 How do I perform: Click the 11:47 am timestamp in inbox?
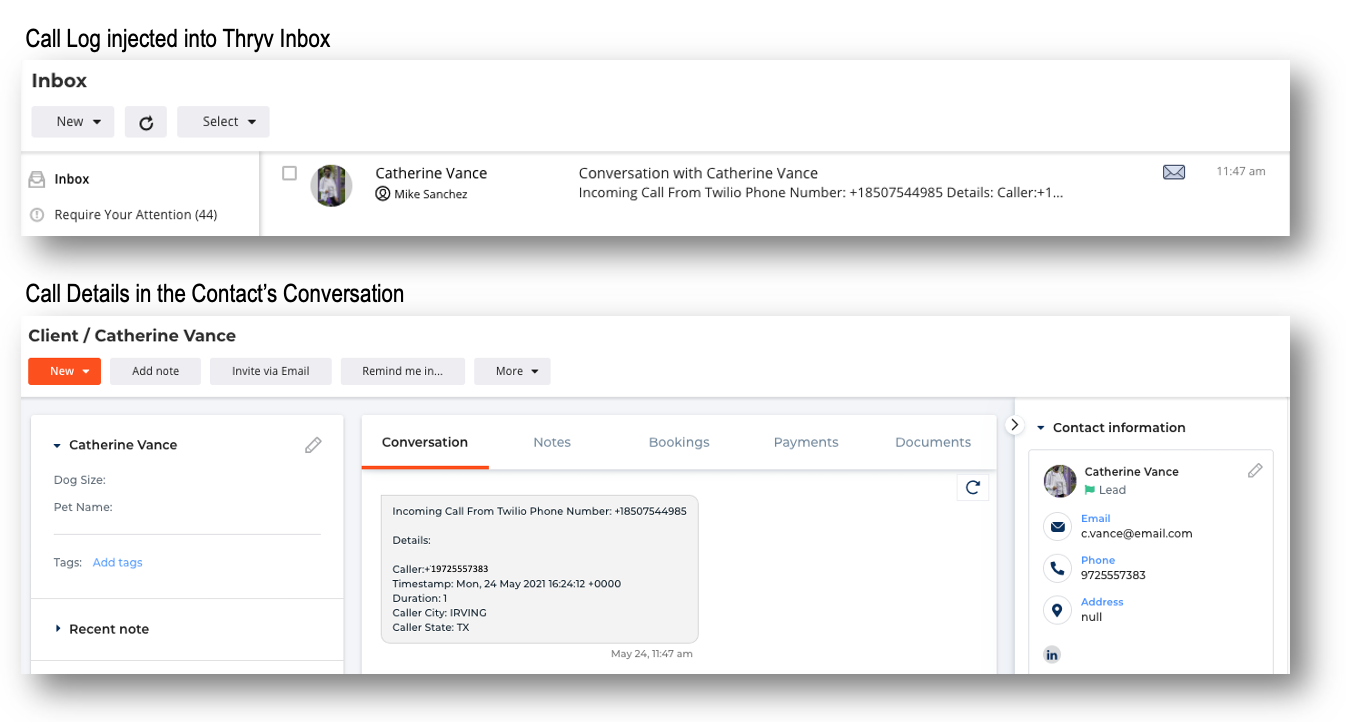pyautogui.click(x=1241, y=171)
